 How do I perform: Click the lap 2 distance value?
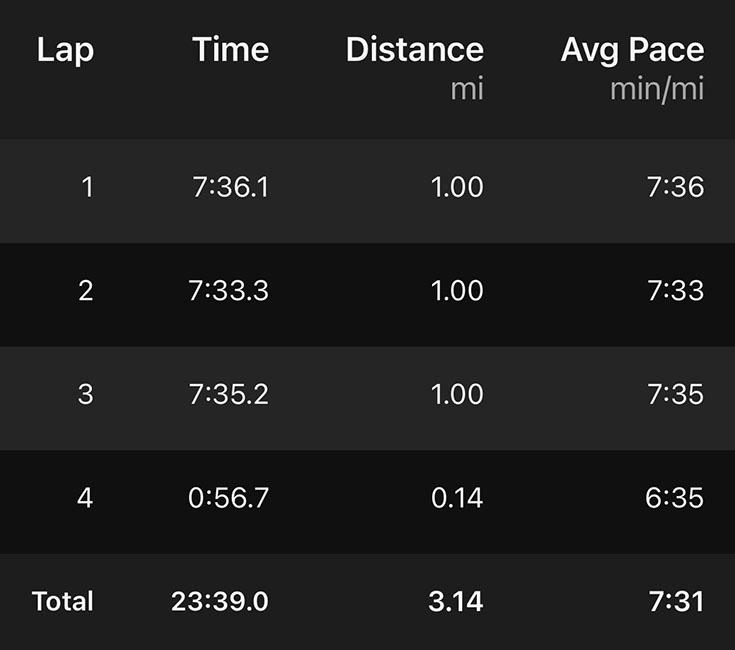457,291
